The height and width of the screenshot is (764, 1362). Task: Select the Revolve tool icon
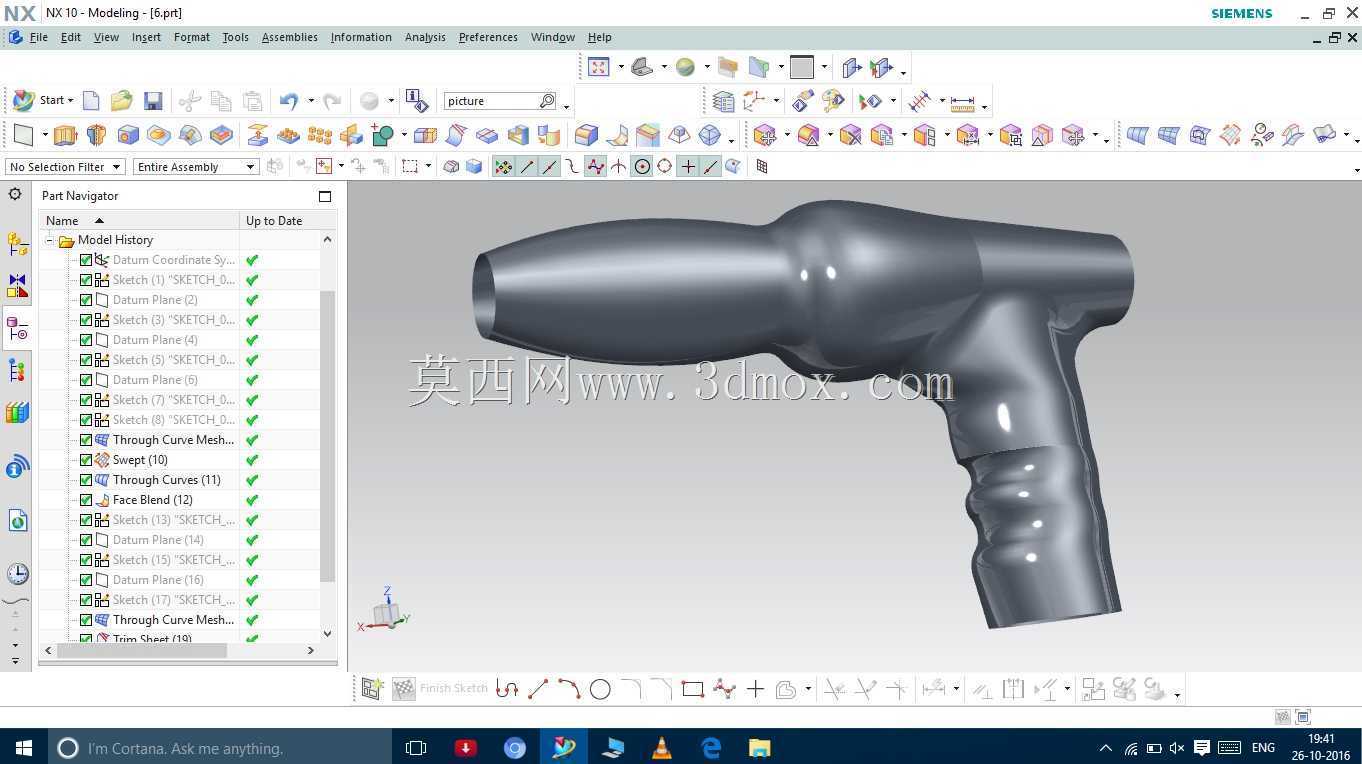point(97,135)
